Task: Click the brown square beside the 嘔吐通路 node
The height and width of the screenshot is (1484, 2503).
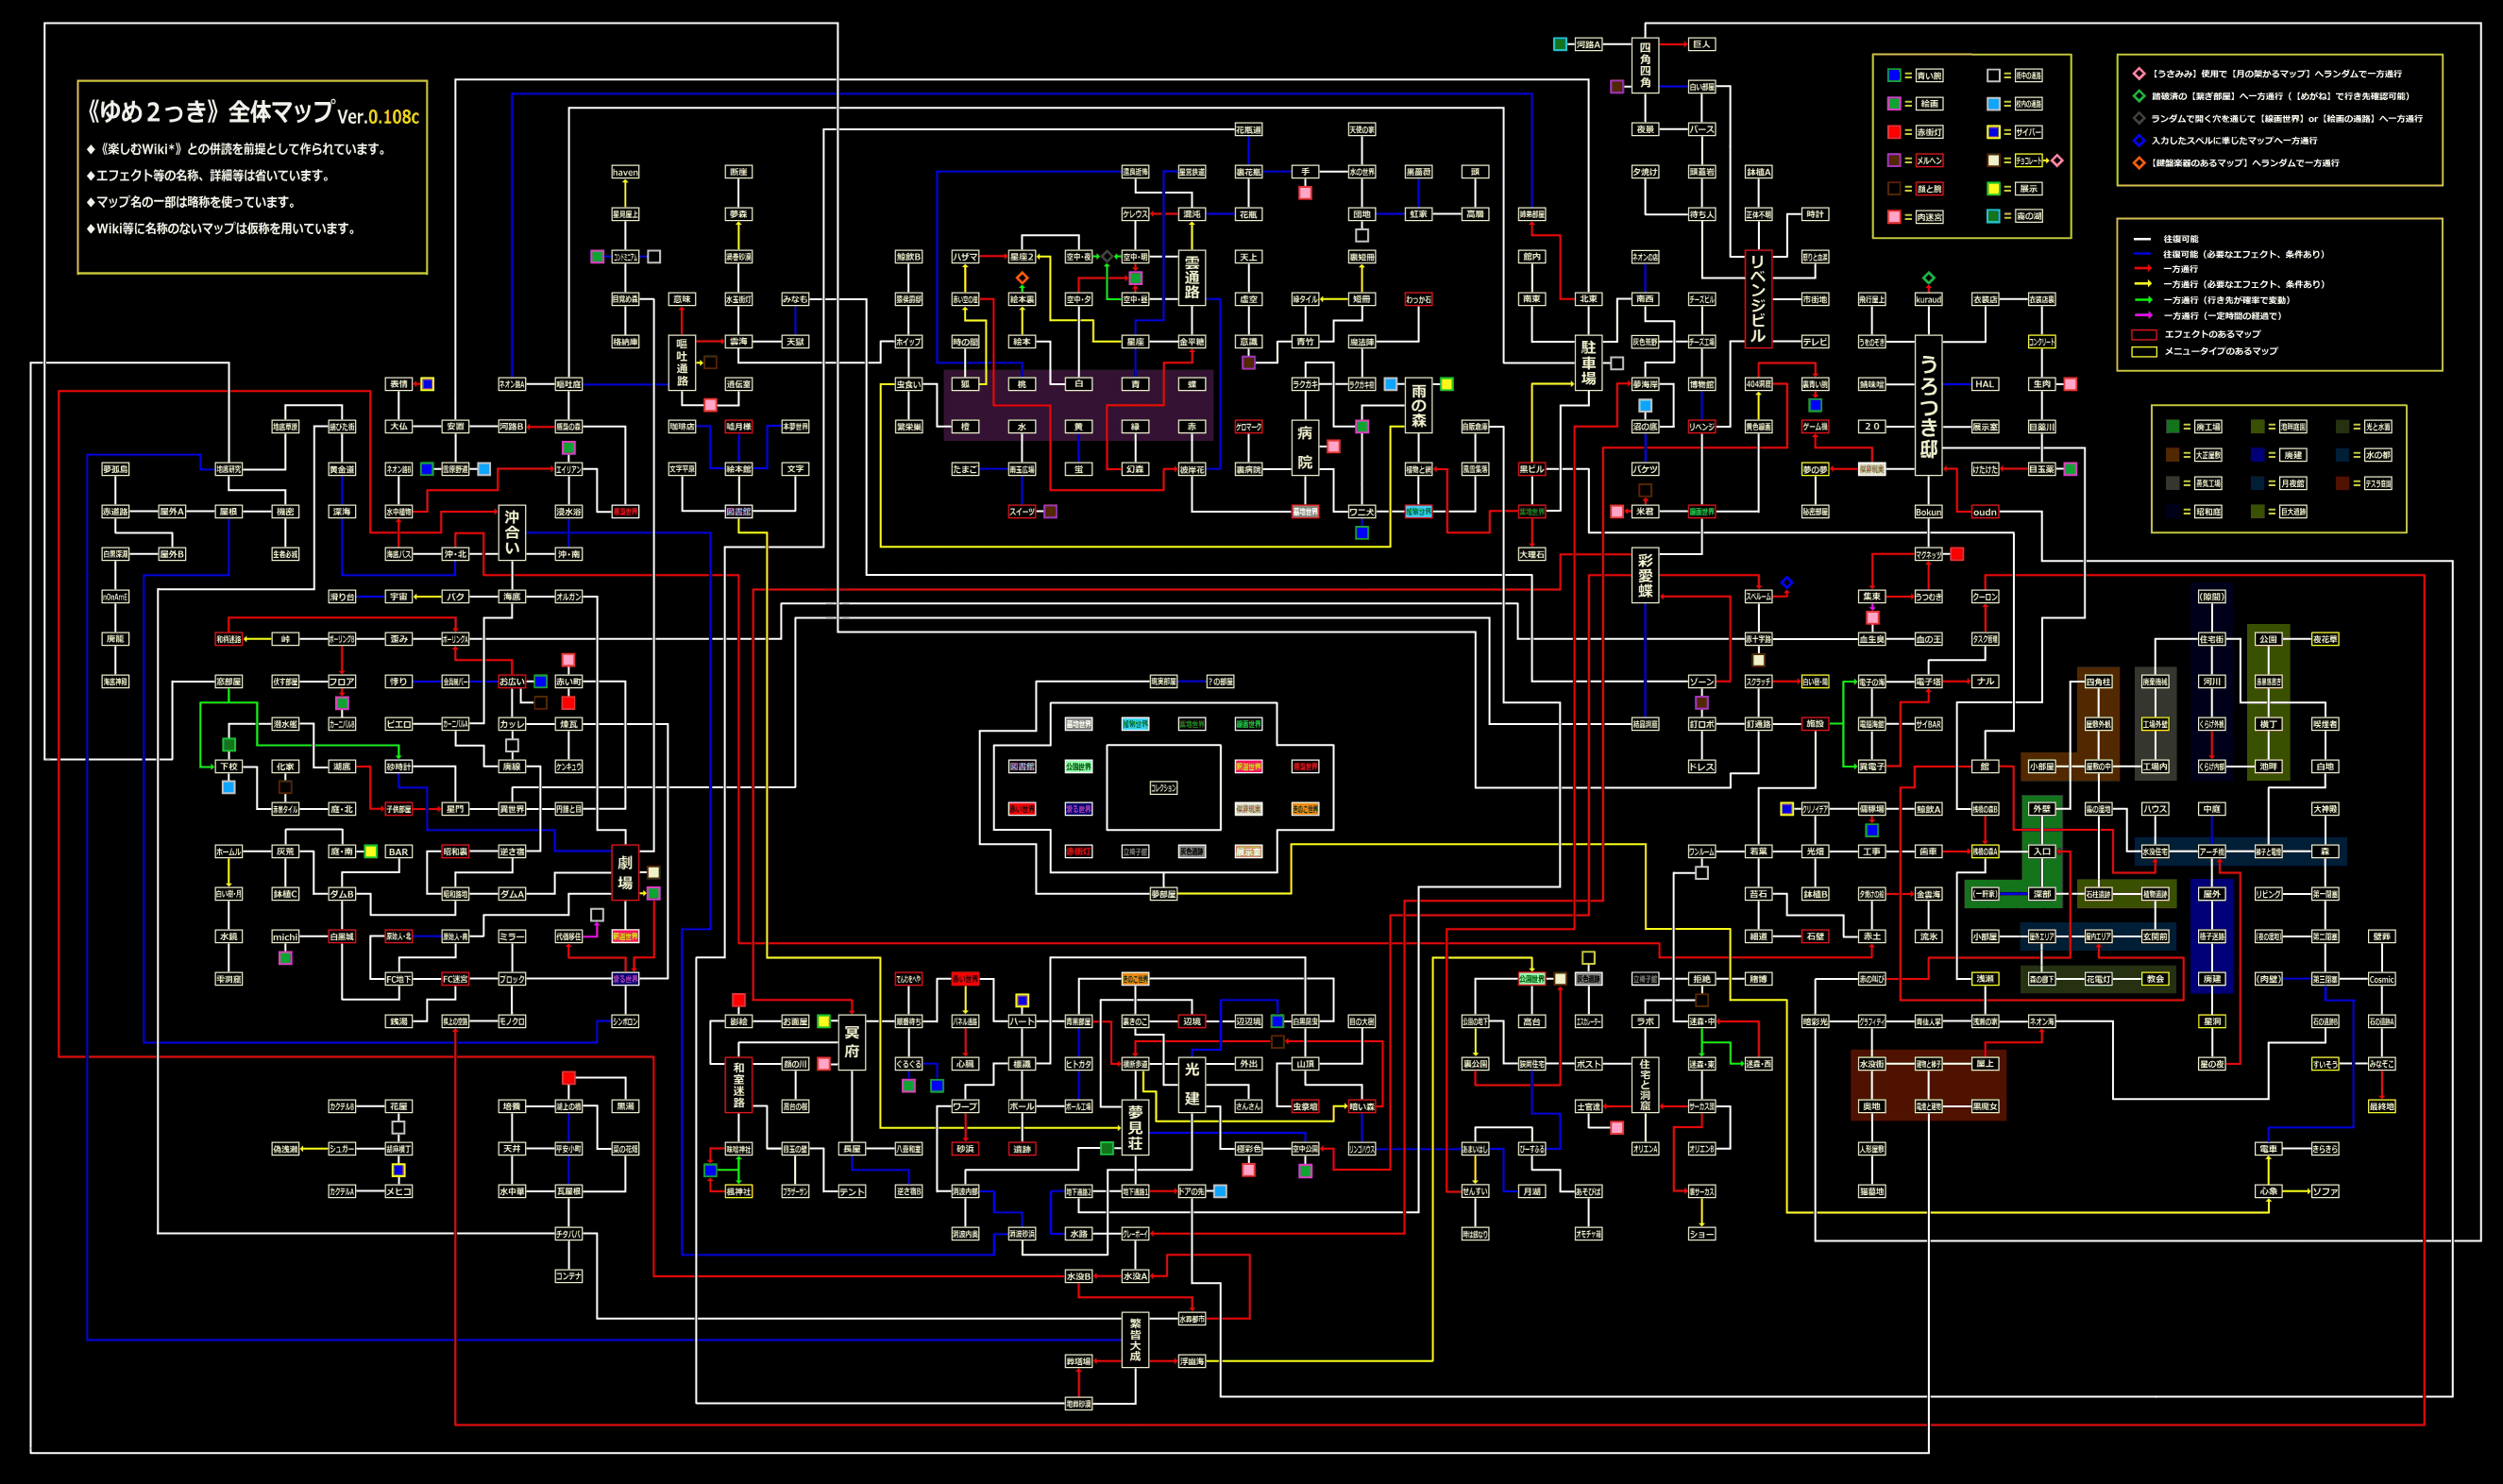Action: point(710,363)
